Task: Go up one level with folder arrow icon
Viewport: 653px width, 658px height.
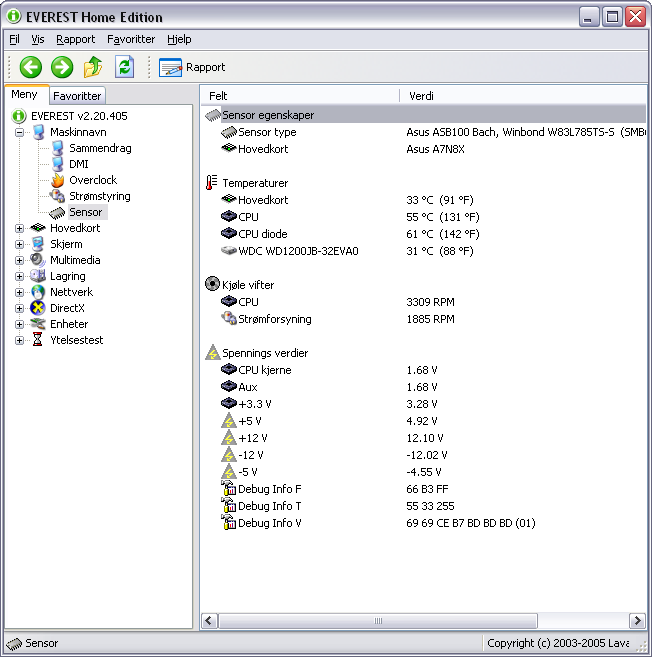Action: tap(93, 67)
